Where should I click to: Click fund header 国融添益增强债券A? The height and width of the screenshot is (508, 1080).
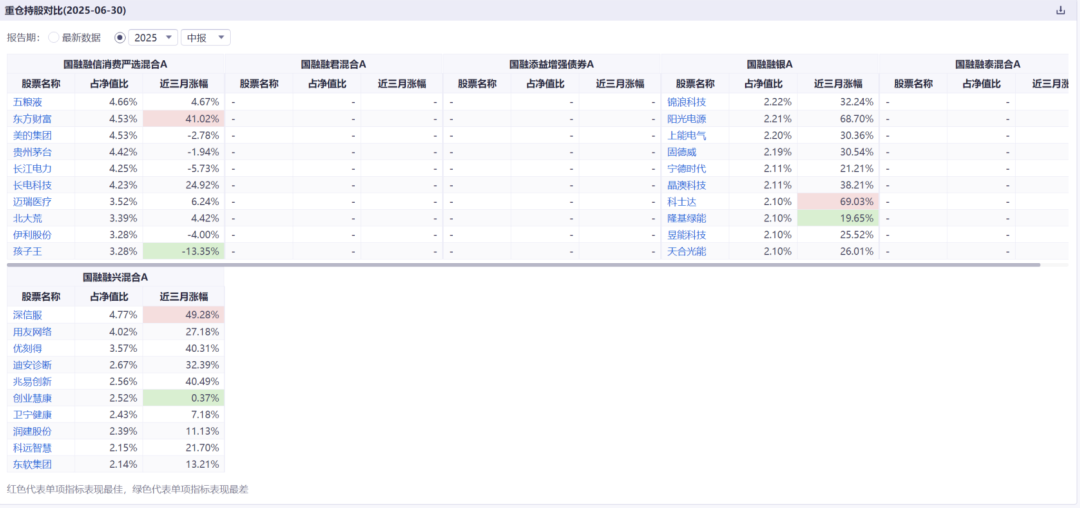[552, 64]
